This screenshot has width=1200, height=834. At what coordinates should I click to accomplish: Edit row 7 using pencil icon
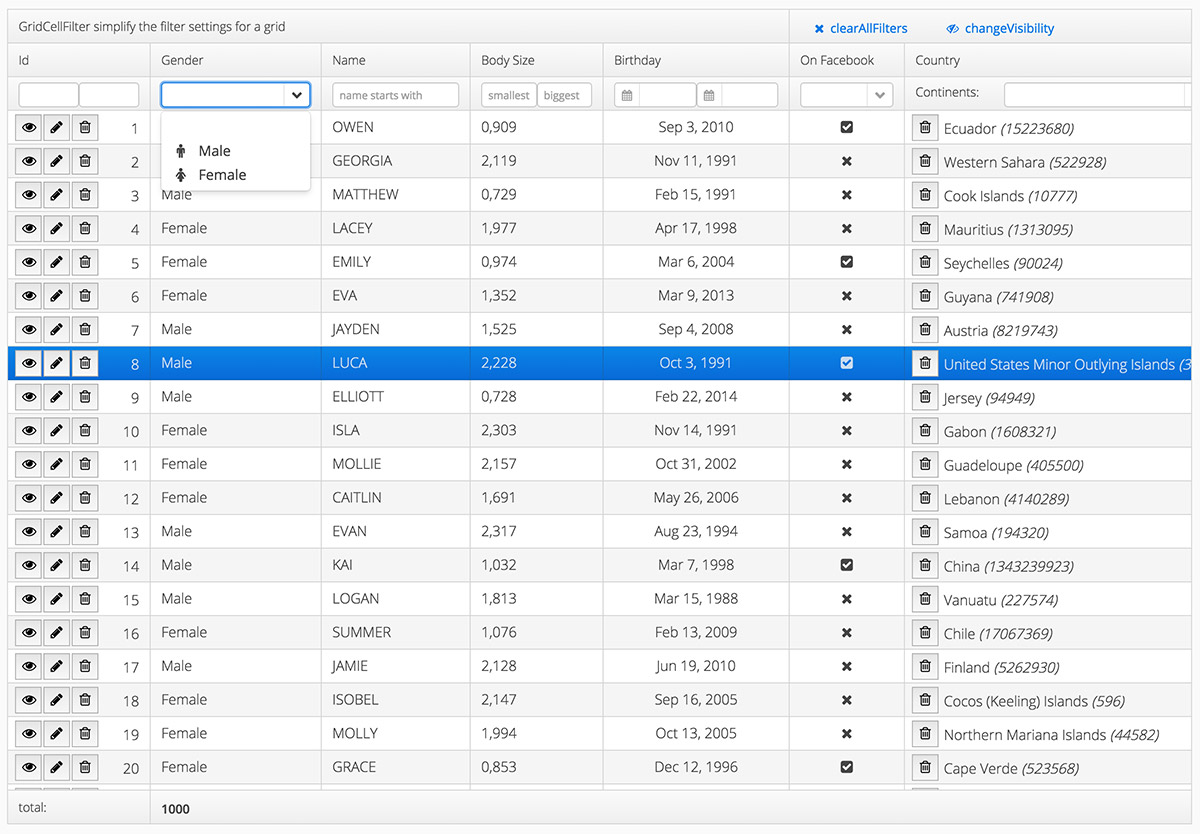57,330
